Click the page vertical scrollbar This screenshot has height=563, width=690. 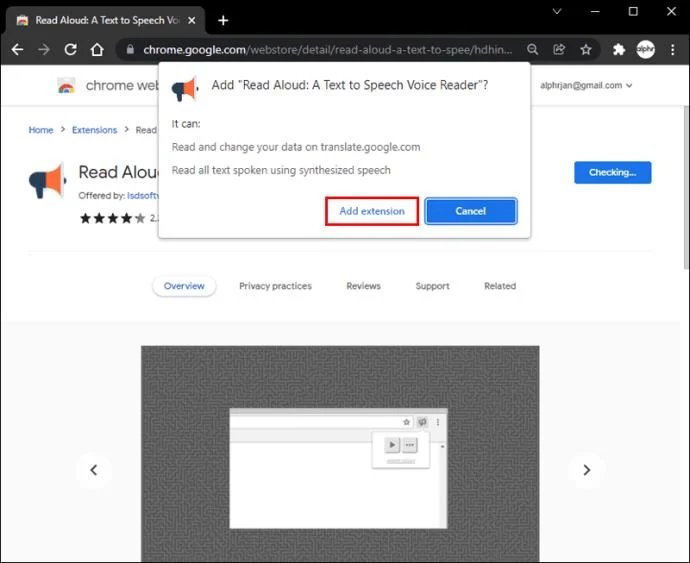[686, 187]
